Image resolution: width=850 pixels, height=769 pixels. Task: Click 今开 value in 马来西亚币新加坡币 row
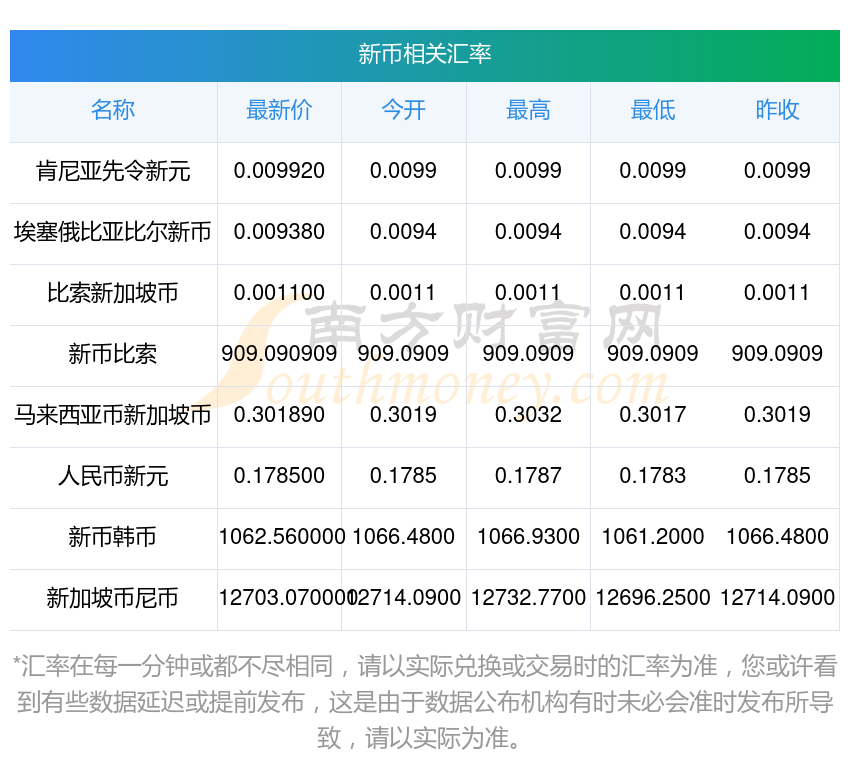(403, 415)
